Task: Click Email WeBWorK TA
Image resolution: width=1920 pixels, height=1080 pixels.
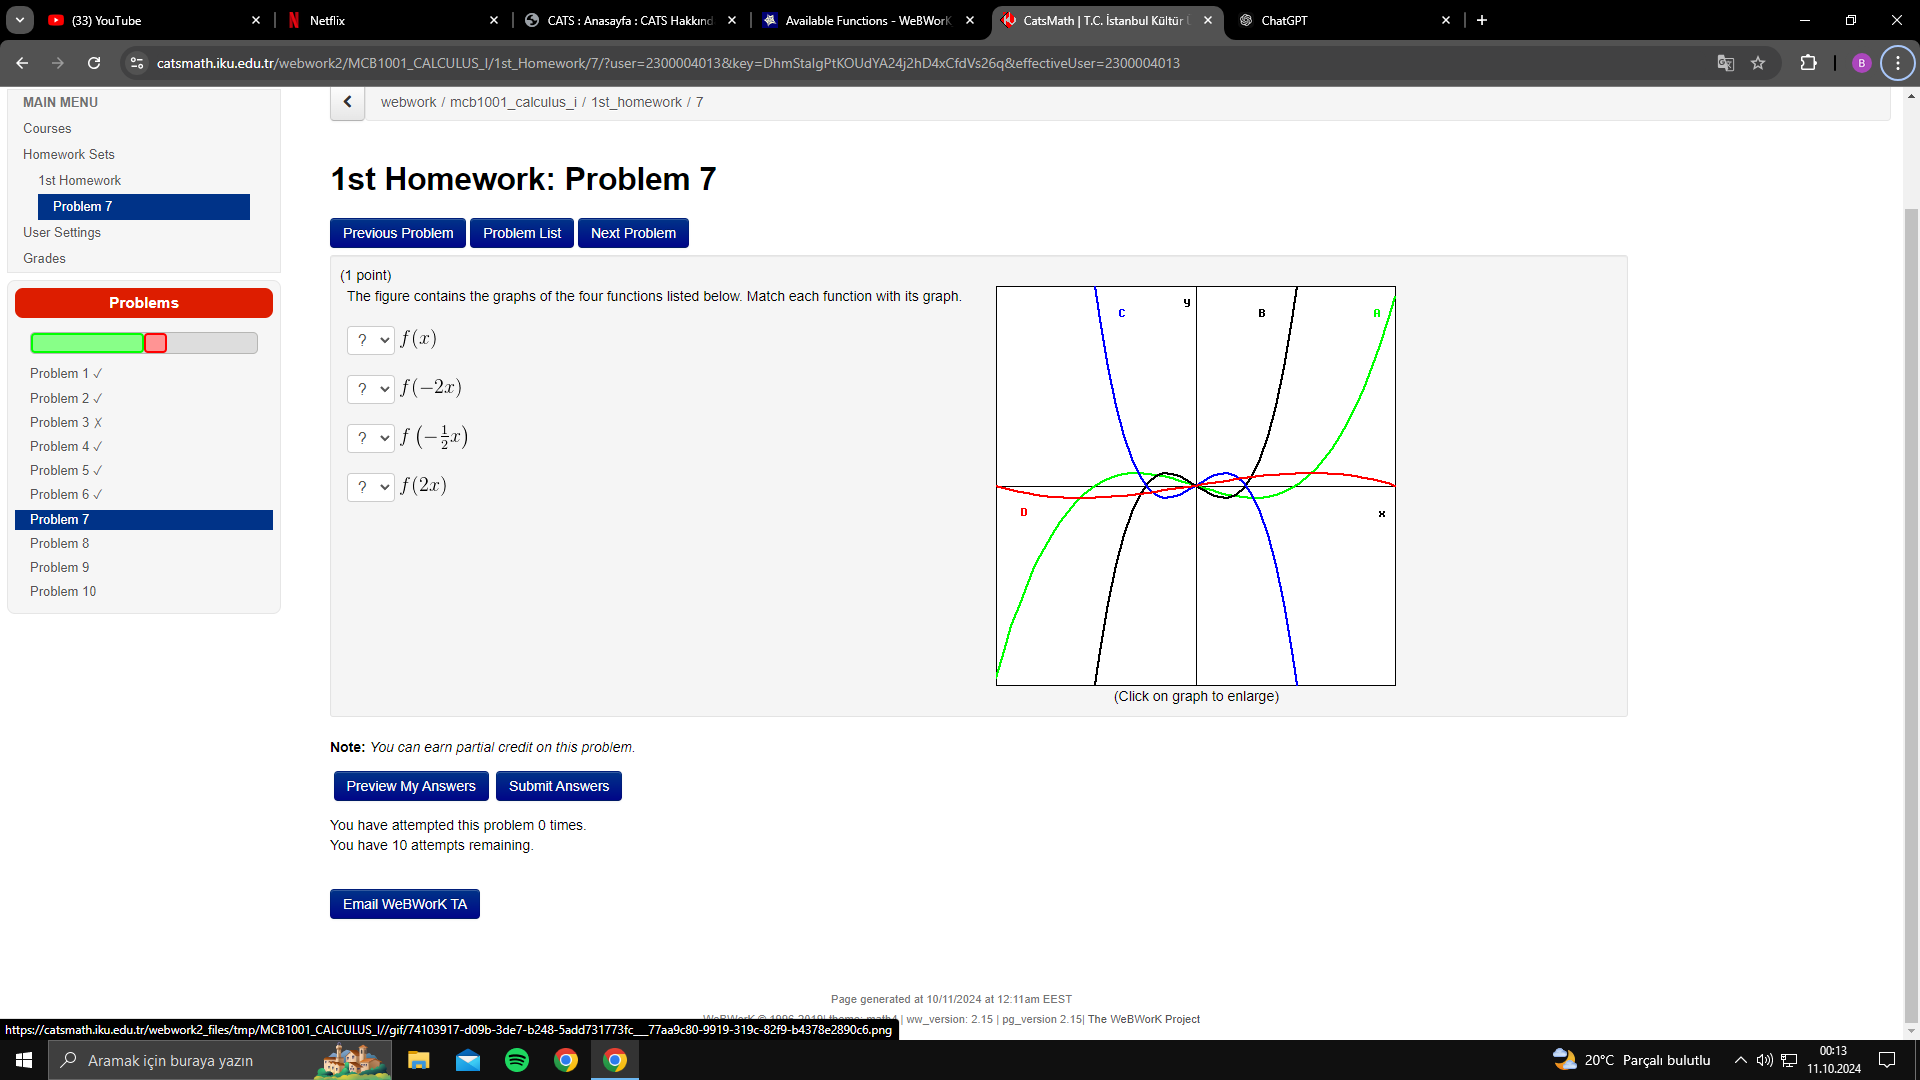Action: pyautogui.click(x=405, y=904)
